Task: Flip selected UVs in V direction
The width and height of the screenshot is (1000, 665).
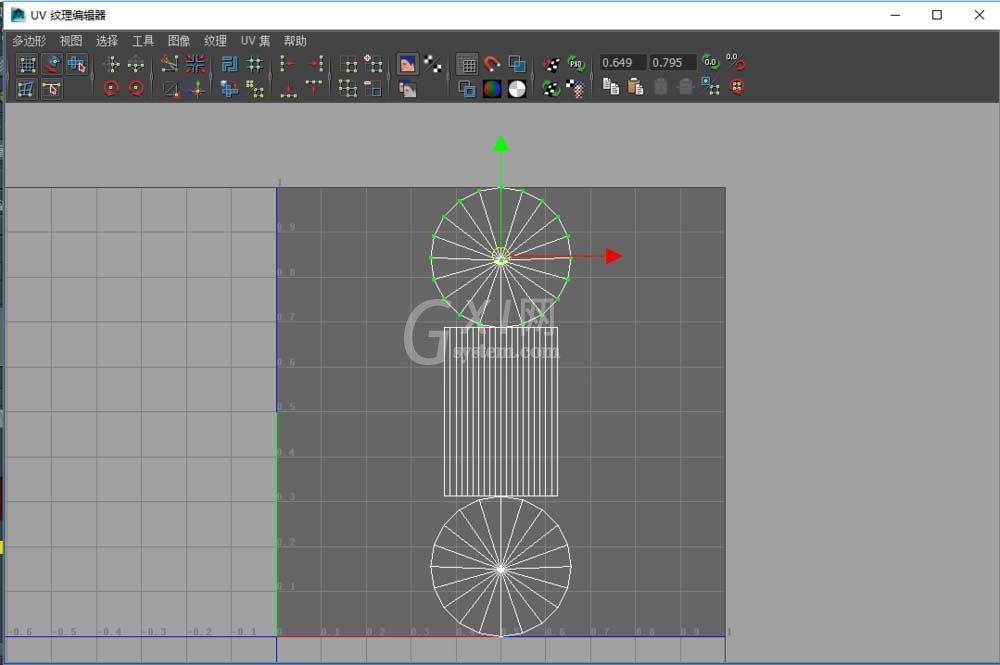Action: (x=136, y=64)
